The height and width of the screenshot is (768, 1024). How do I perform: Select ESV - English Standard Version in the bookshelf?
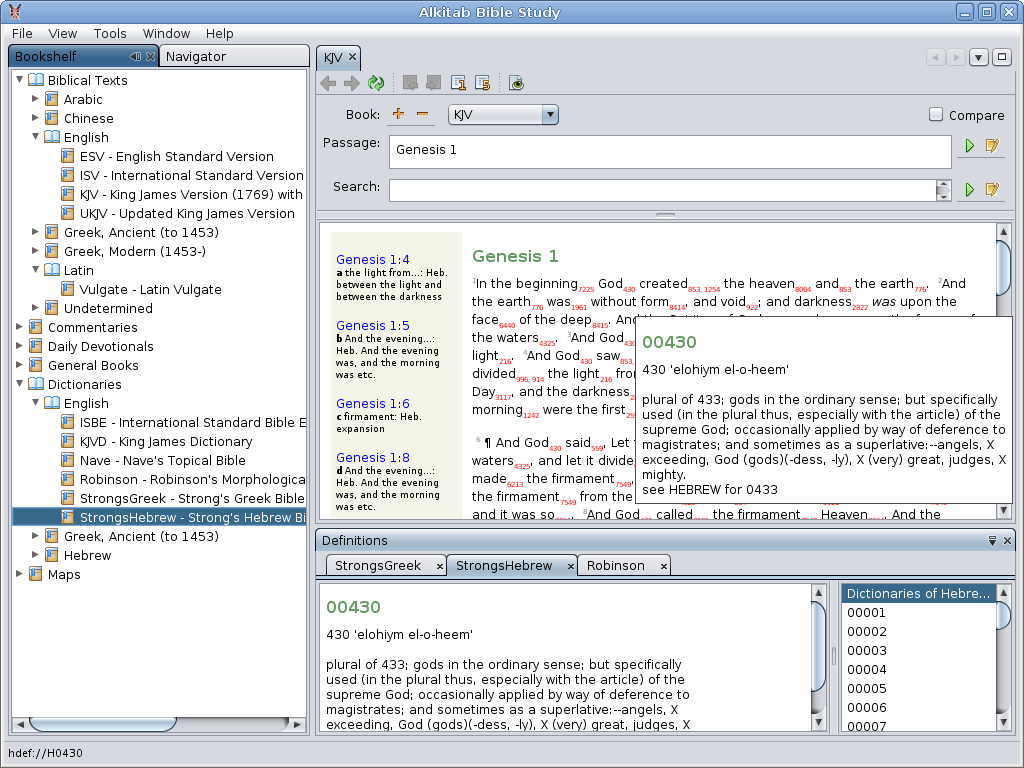coord(176,156)
